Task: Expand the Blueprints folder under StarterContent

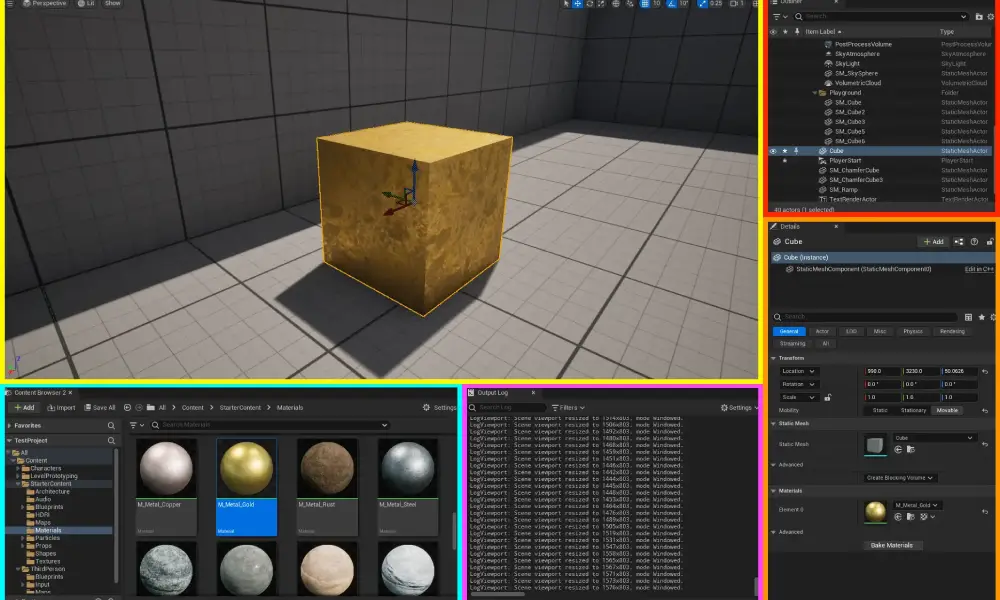Action: pyautogui.click(x=23, y=507)
